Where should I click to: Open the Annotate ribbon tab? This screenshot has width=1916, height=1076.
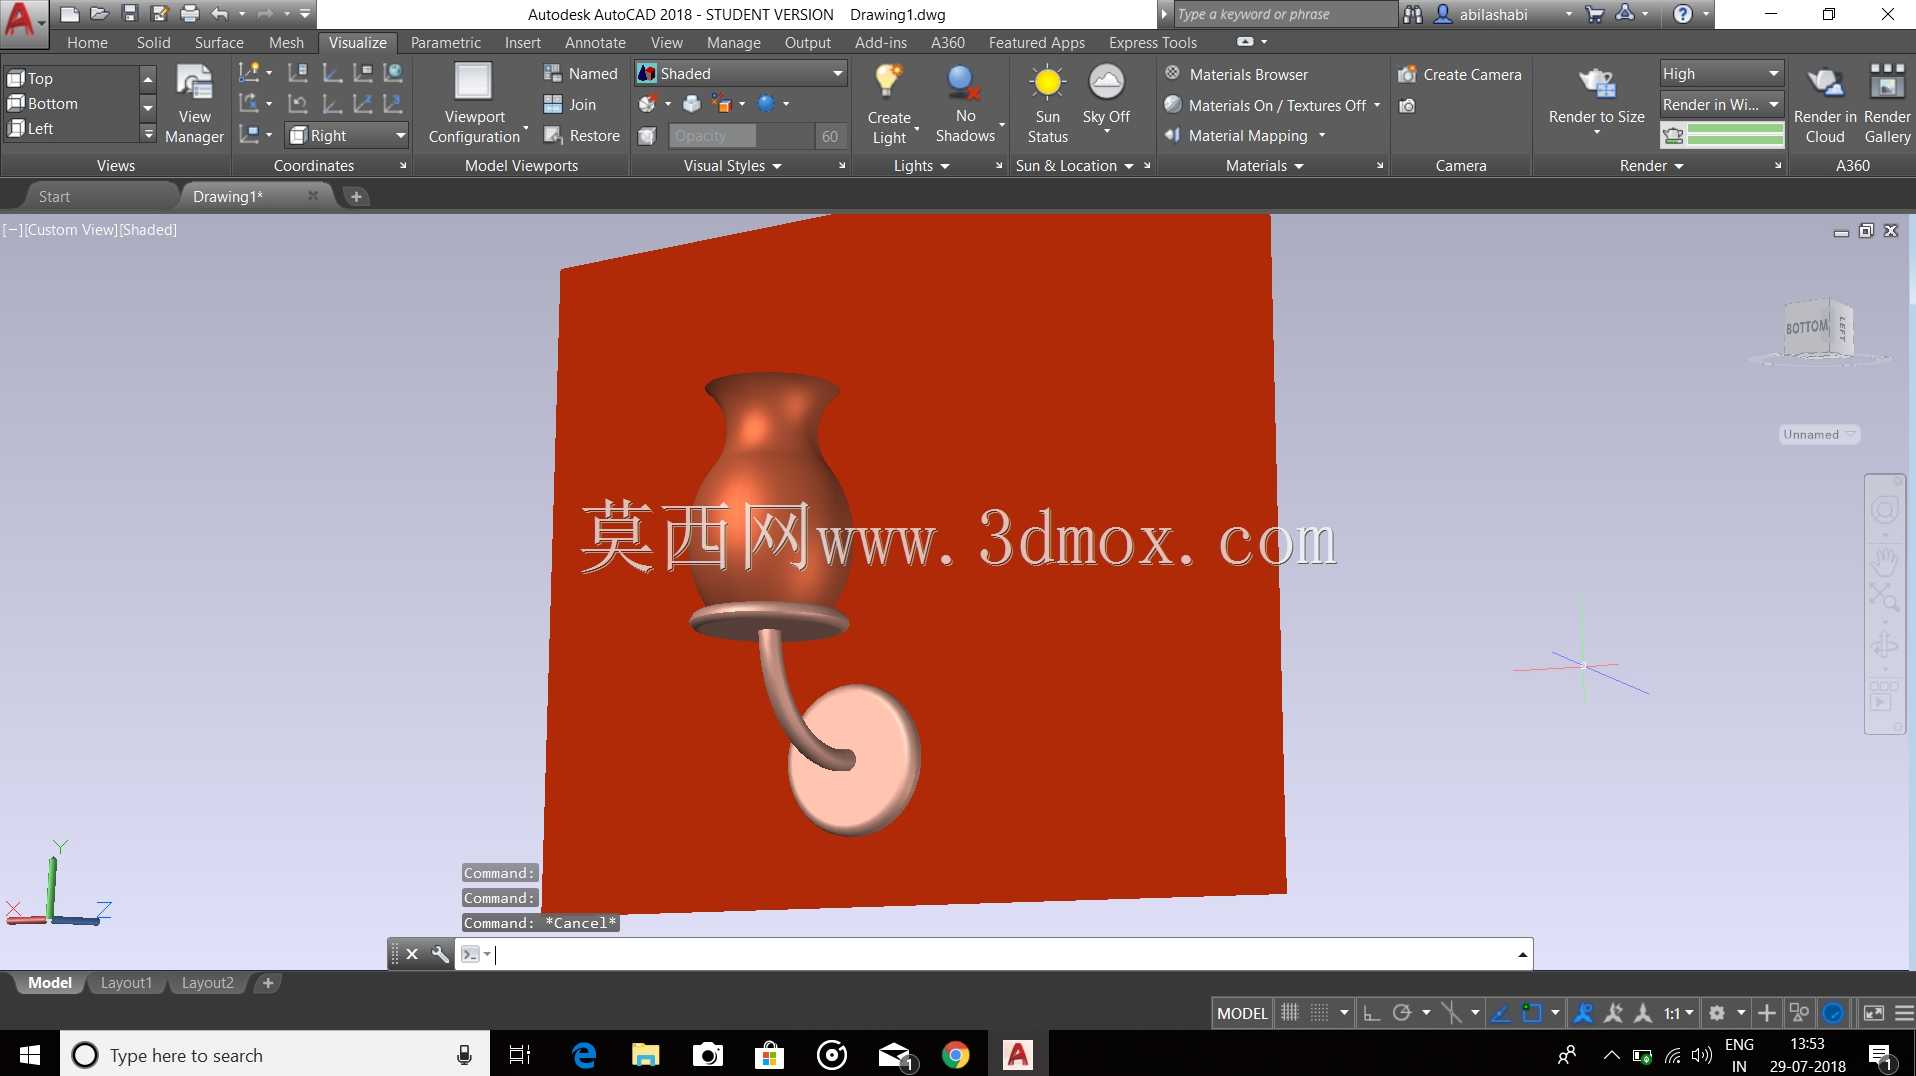(x=595, y=42)
